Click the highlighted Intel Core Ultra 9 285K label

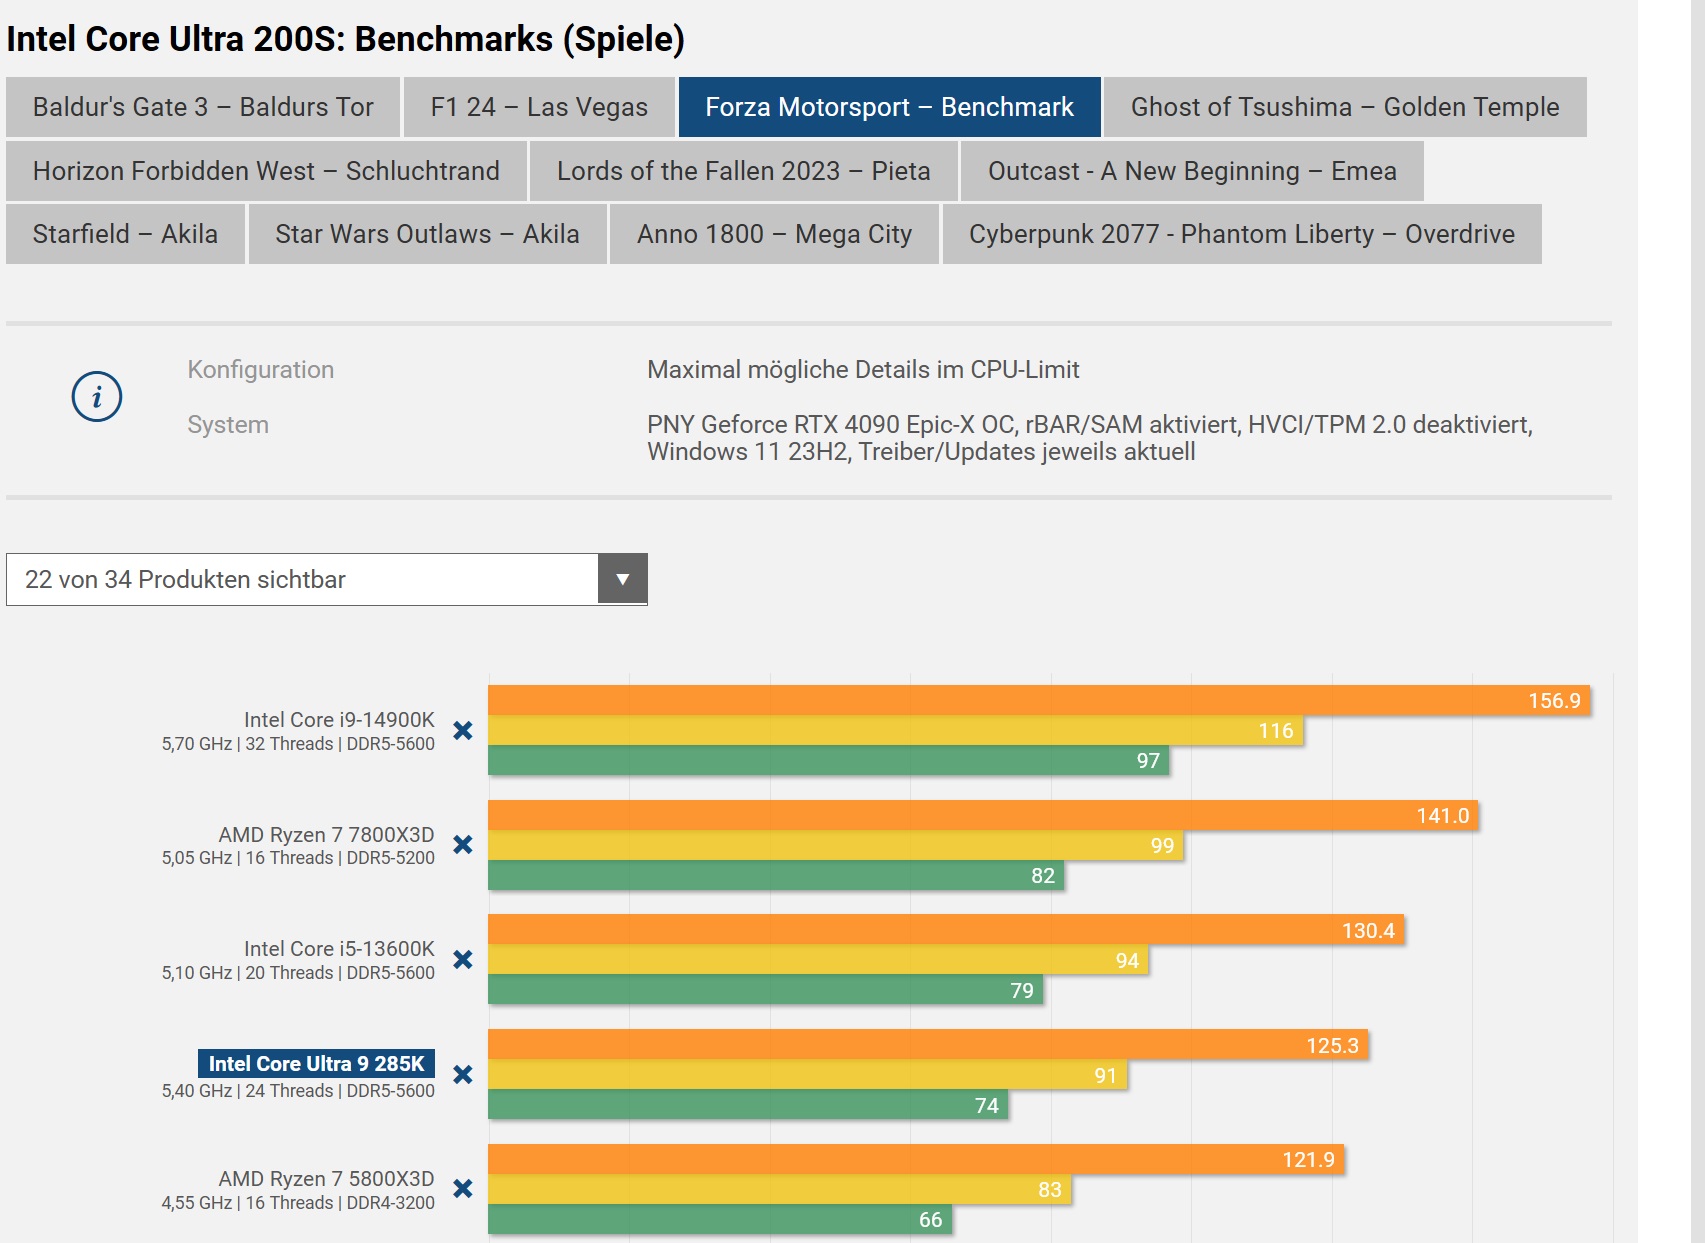pyautogui.click(x=316, y=1064)
